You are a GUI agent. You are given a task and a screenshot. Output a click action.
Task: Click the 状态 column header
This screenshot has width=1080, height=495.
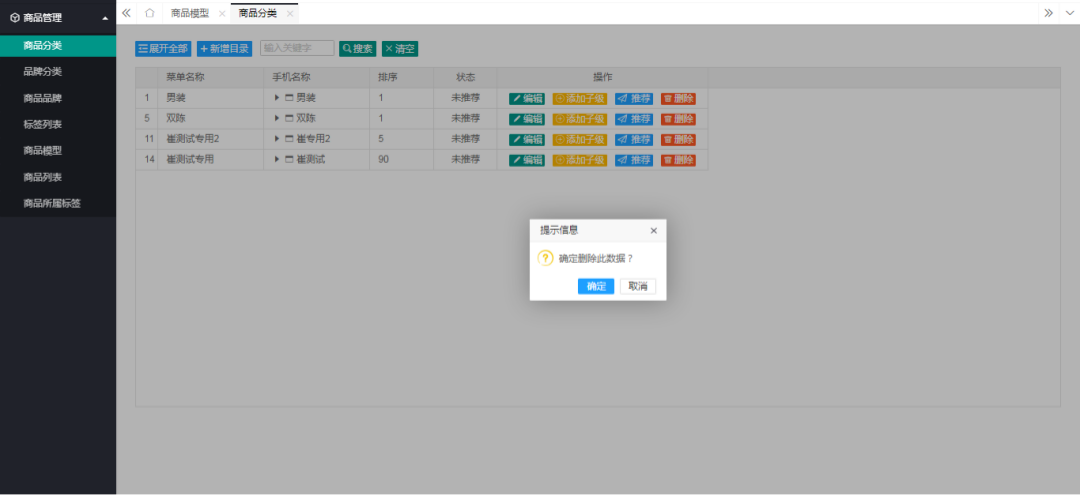[466, 77]
